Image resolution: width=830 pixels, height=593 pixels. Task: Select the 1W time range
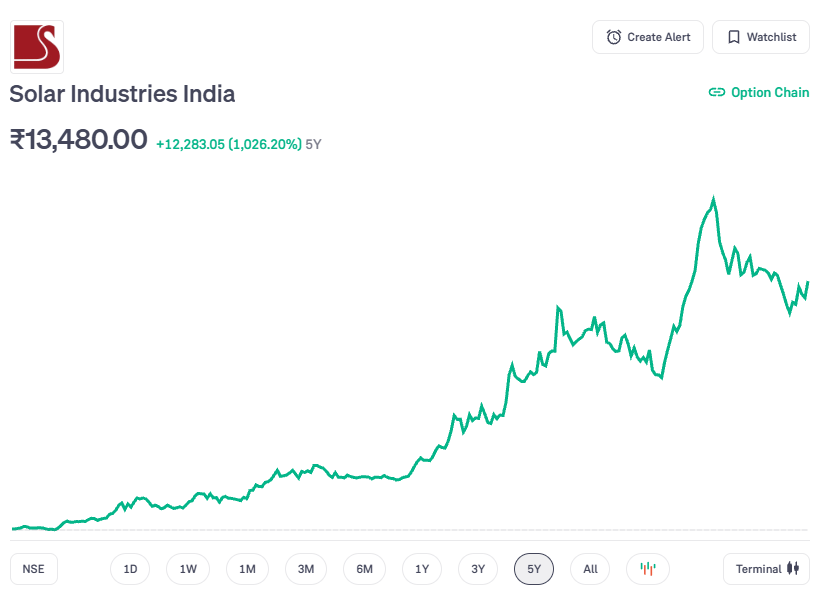tap(188, 569)
